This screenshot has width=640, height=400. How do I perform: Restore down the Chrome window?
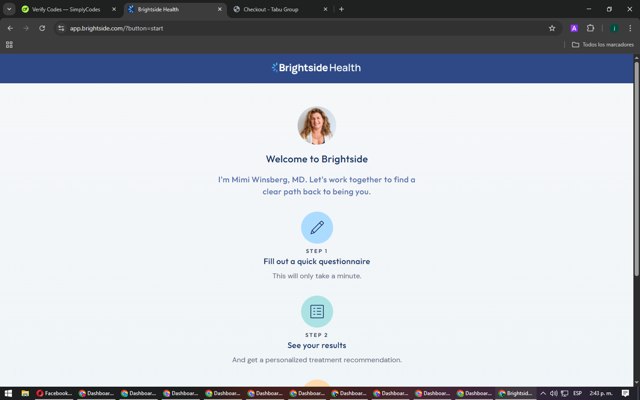(x=609, y=9)
